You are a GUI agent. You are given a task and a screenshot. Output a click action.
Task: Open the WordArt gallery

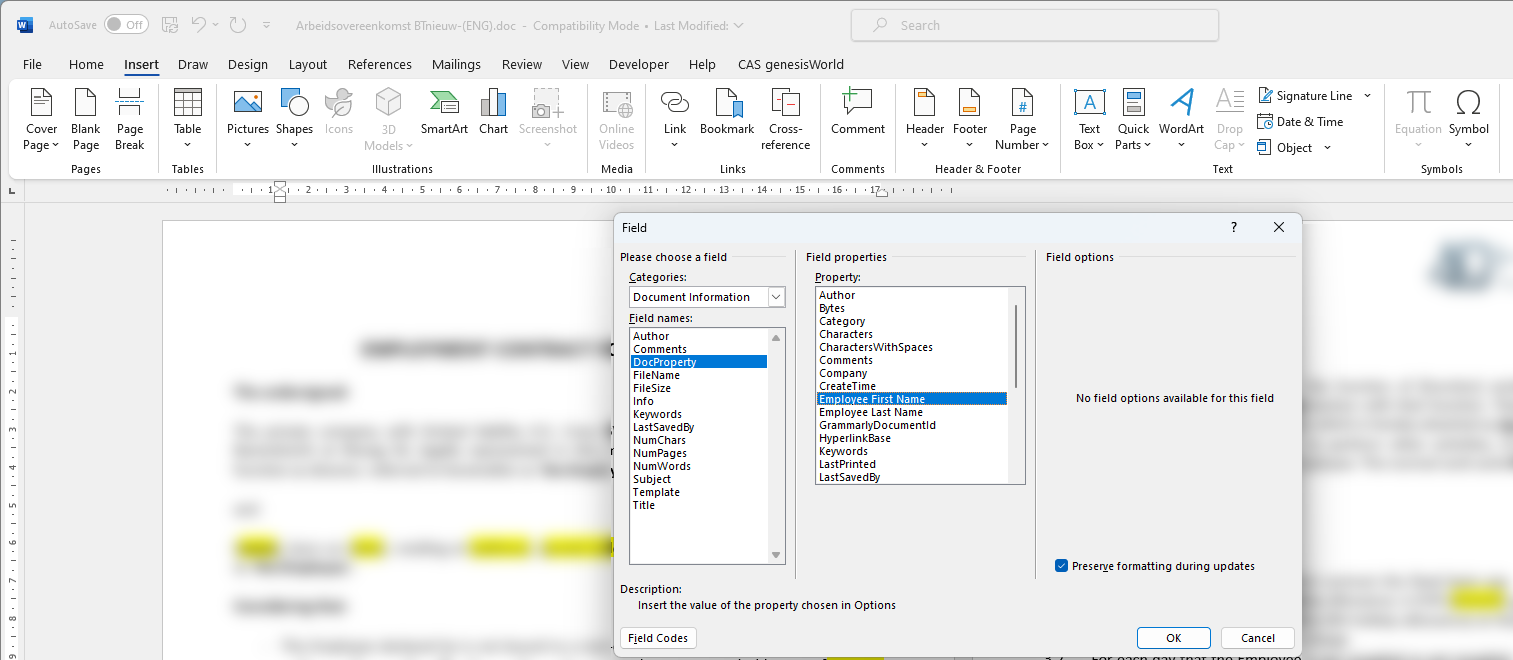click(1182, 118)
